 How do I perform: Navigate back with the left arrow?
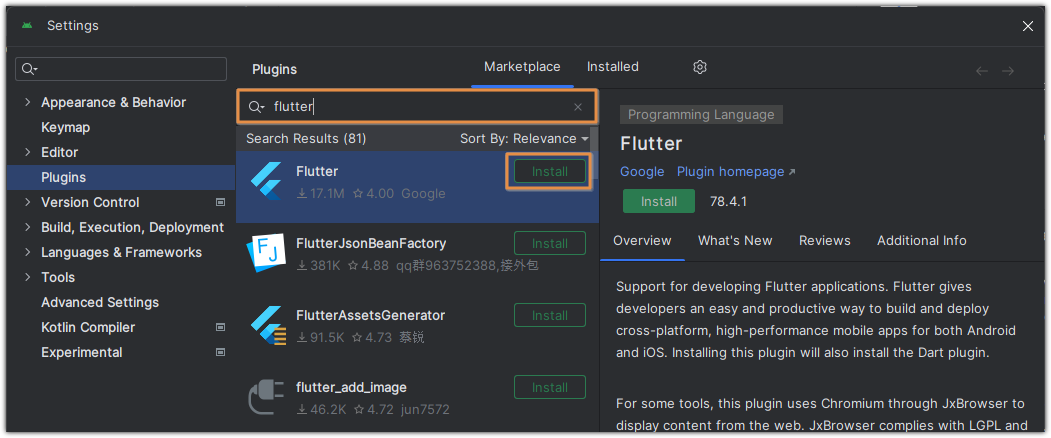(x=982, y=70)
